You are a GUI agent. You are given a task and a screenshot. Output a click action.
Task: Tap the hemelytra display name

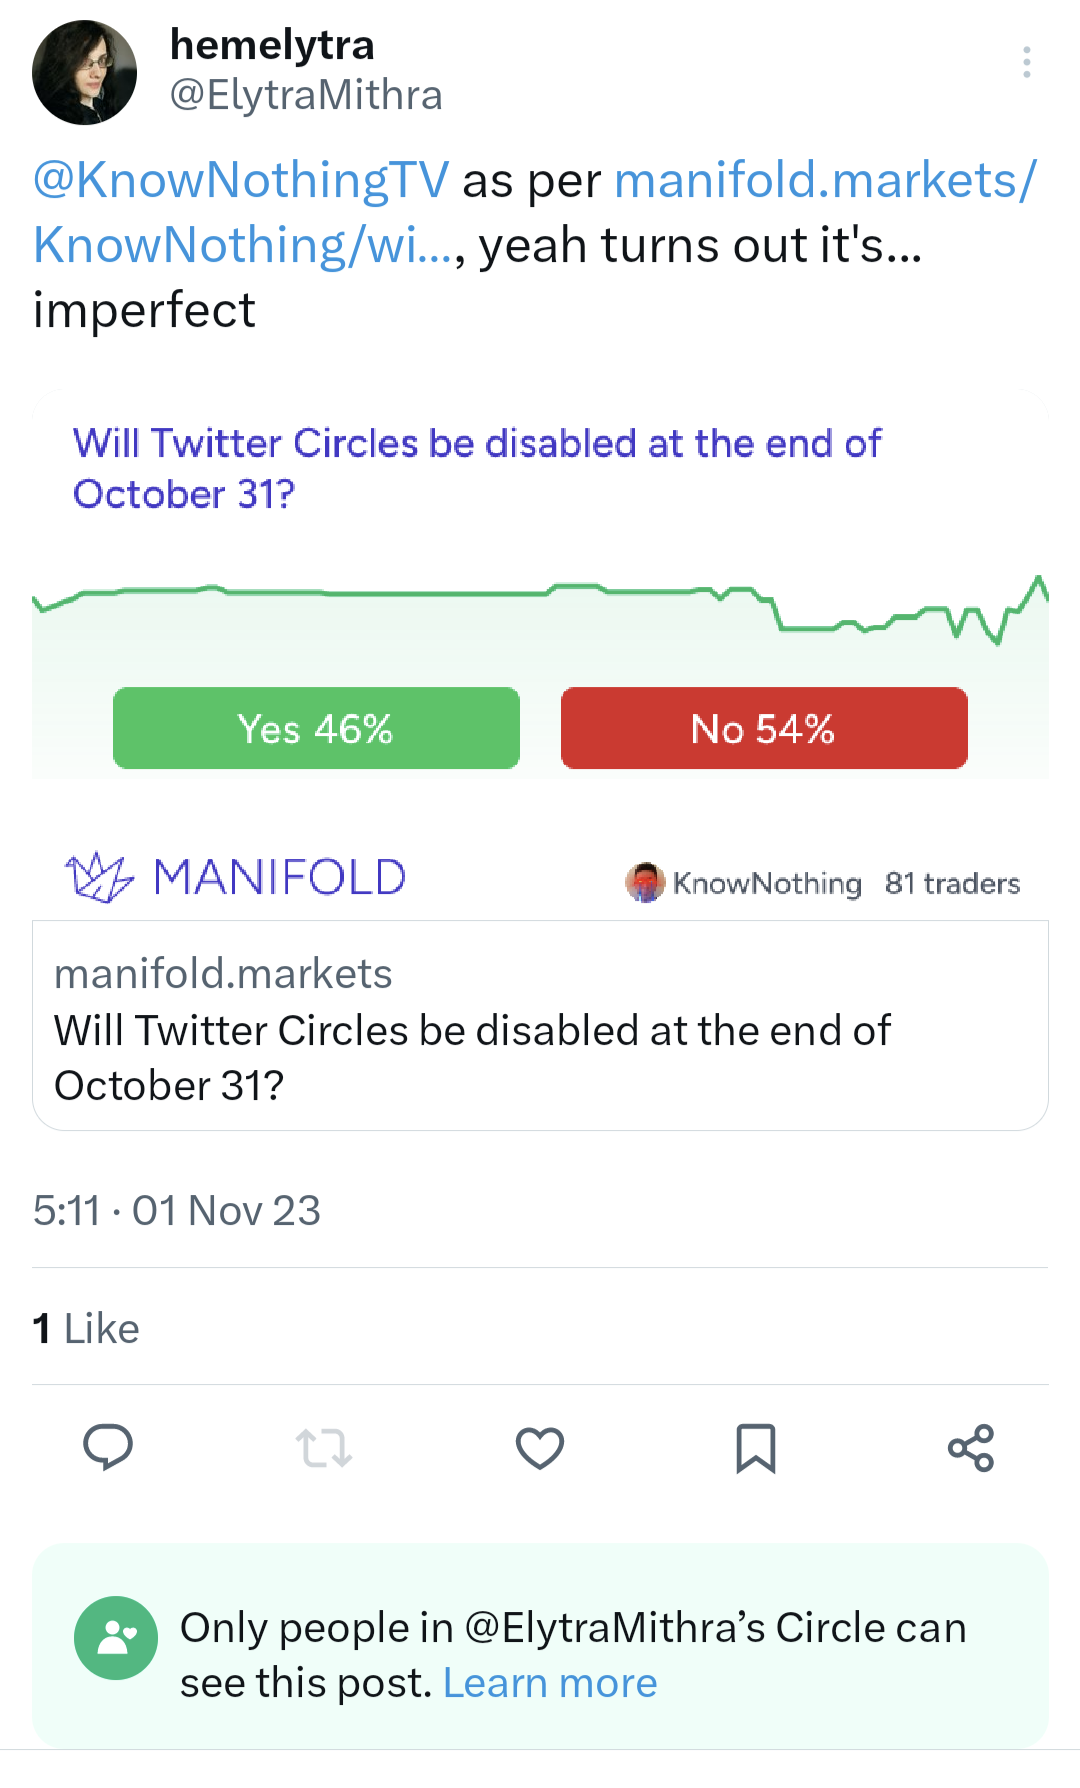tap(272, 45)
